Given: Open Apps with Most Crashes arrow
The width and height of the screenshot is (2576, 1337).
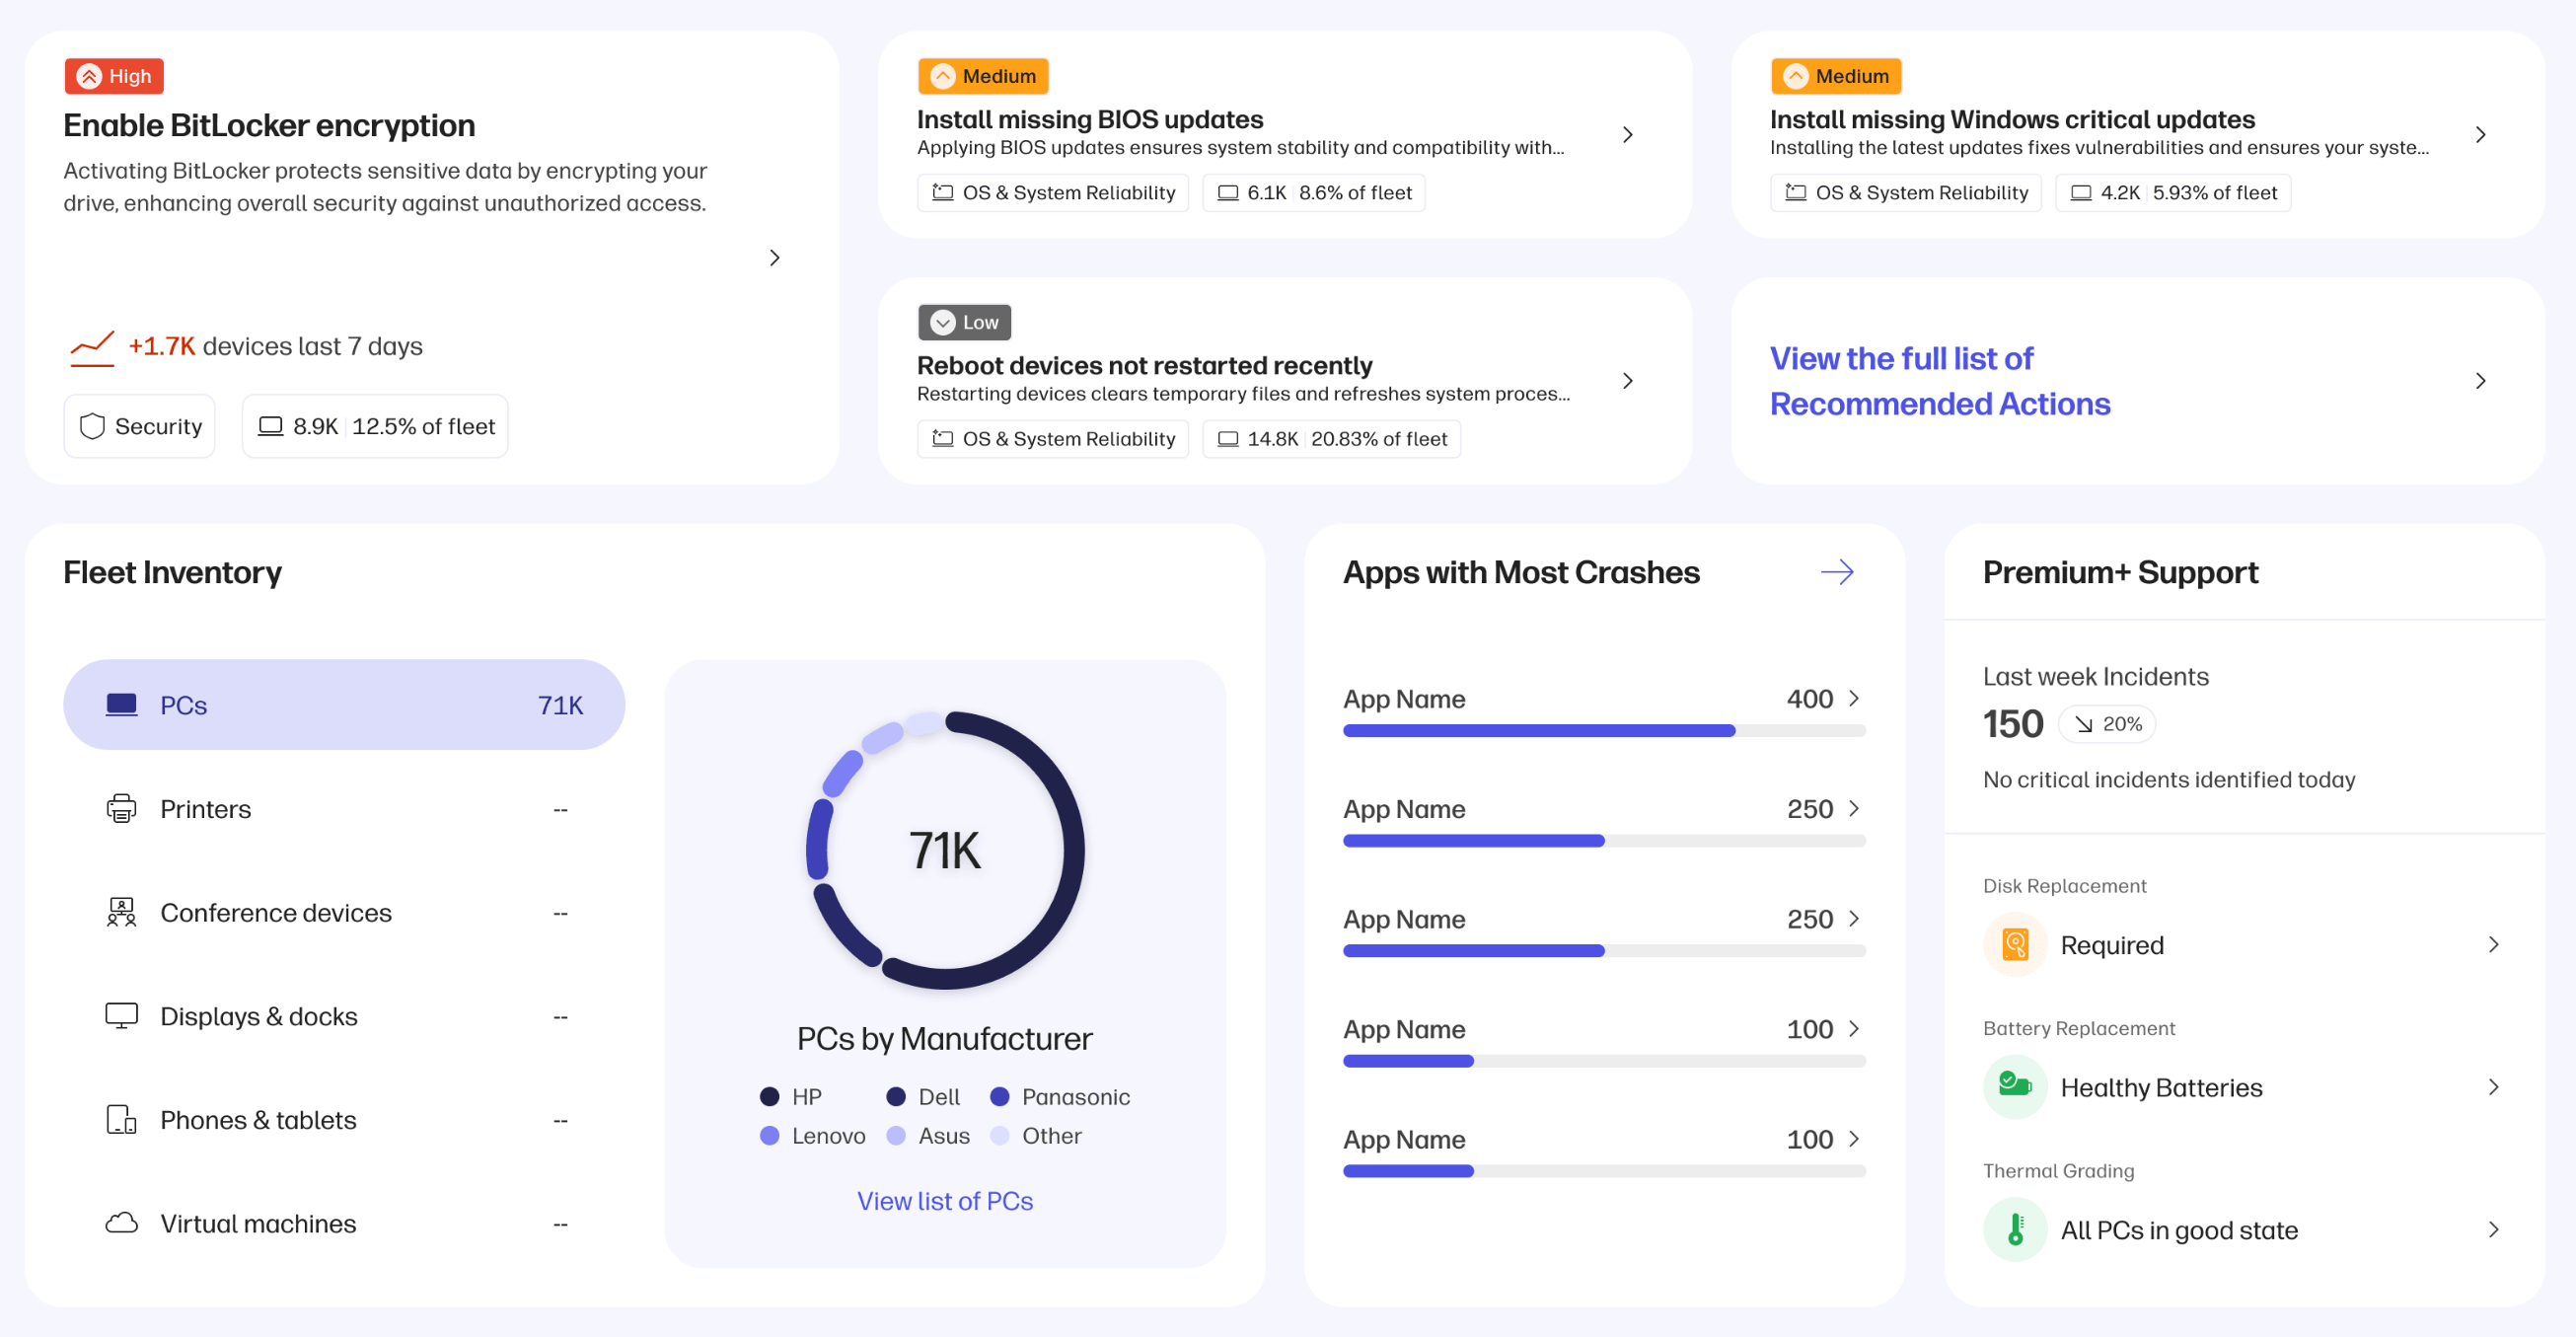Looking at the screenshot, I should pos(1836,572).
